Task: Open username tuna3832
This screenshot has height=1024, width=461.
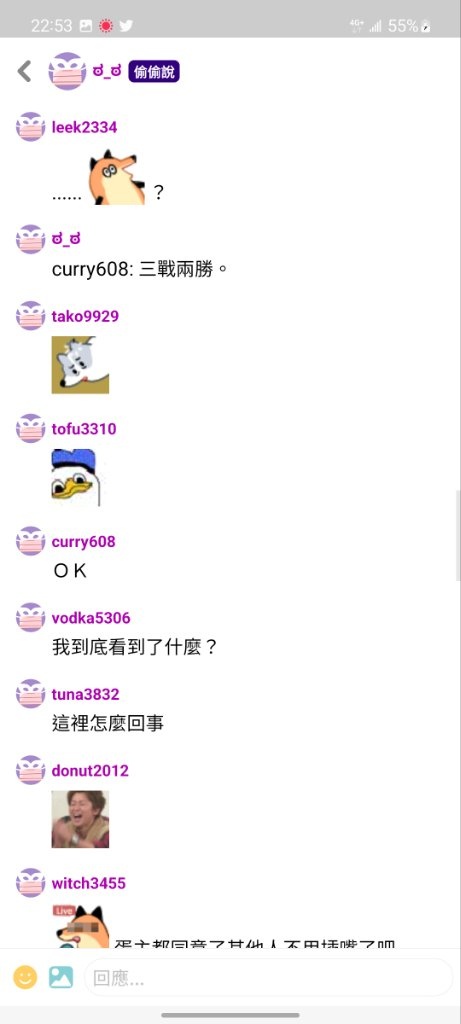Action: [86, 694]
